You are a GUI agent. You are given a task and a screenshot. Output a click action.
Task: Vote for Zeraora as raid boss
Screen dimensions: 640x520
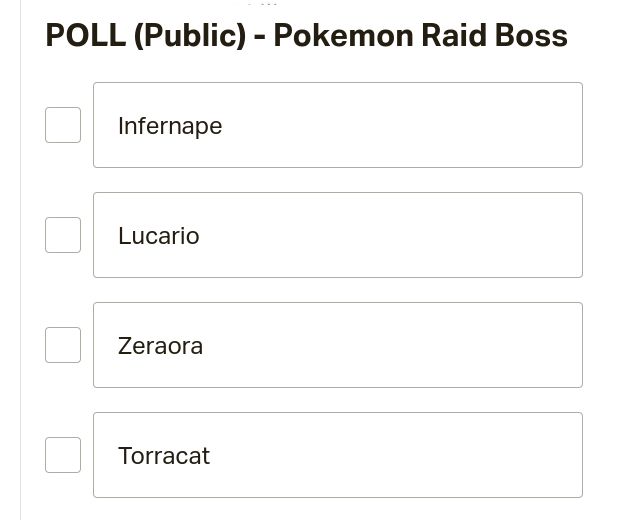tap(63, 345)
